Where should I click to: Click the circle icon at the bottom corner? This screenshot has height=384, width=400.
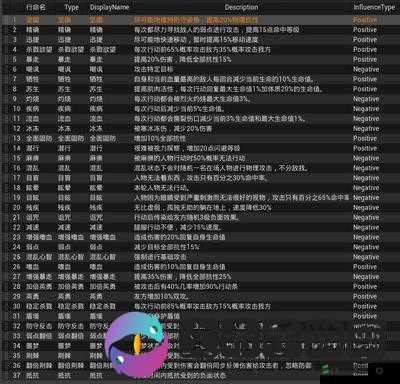(379, 371)
